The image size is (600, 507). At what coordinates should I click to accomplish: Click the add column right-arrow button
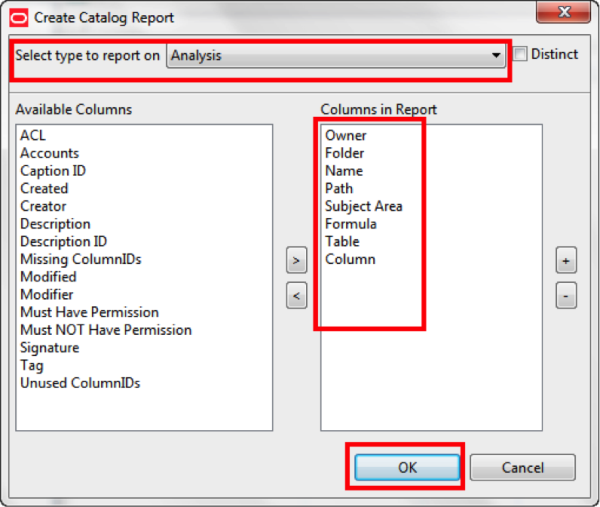[x=296, y=262]
